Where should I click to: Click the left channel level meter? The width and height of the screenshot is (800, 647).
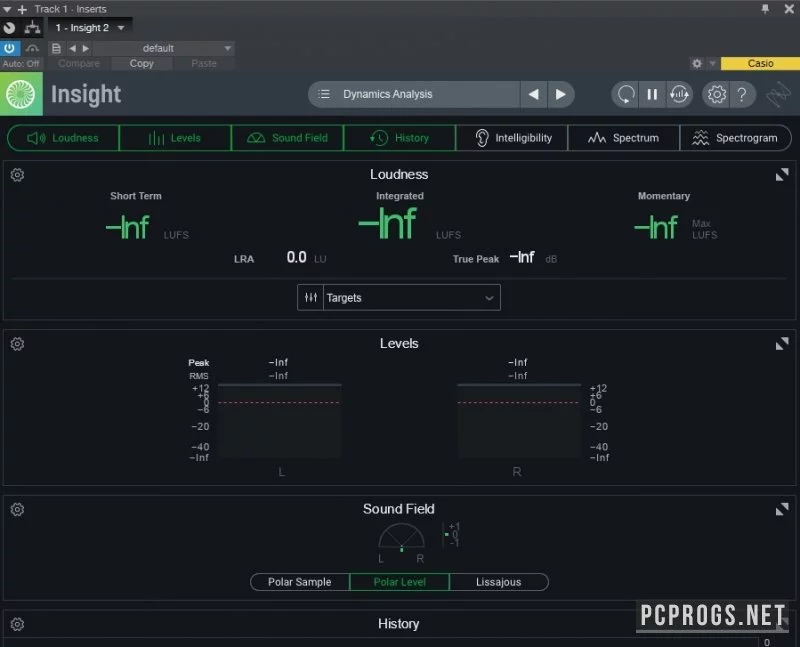280,421
